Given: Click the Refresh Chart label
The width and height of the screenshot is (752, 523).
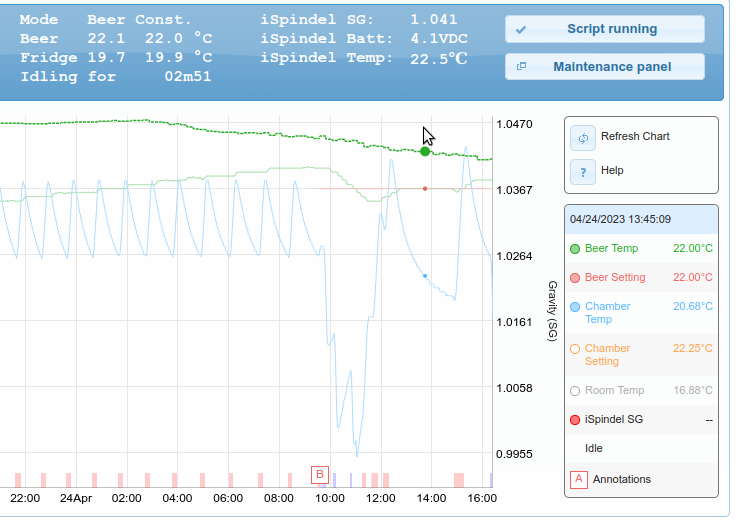Looking at the screenshot, I should [635, 136].
